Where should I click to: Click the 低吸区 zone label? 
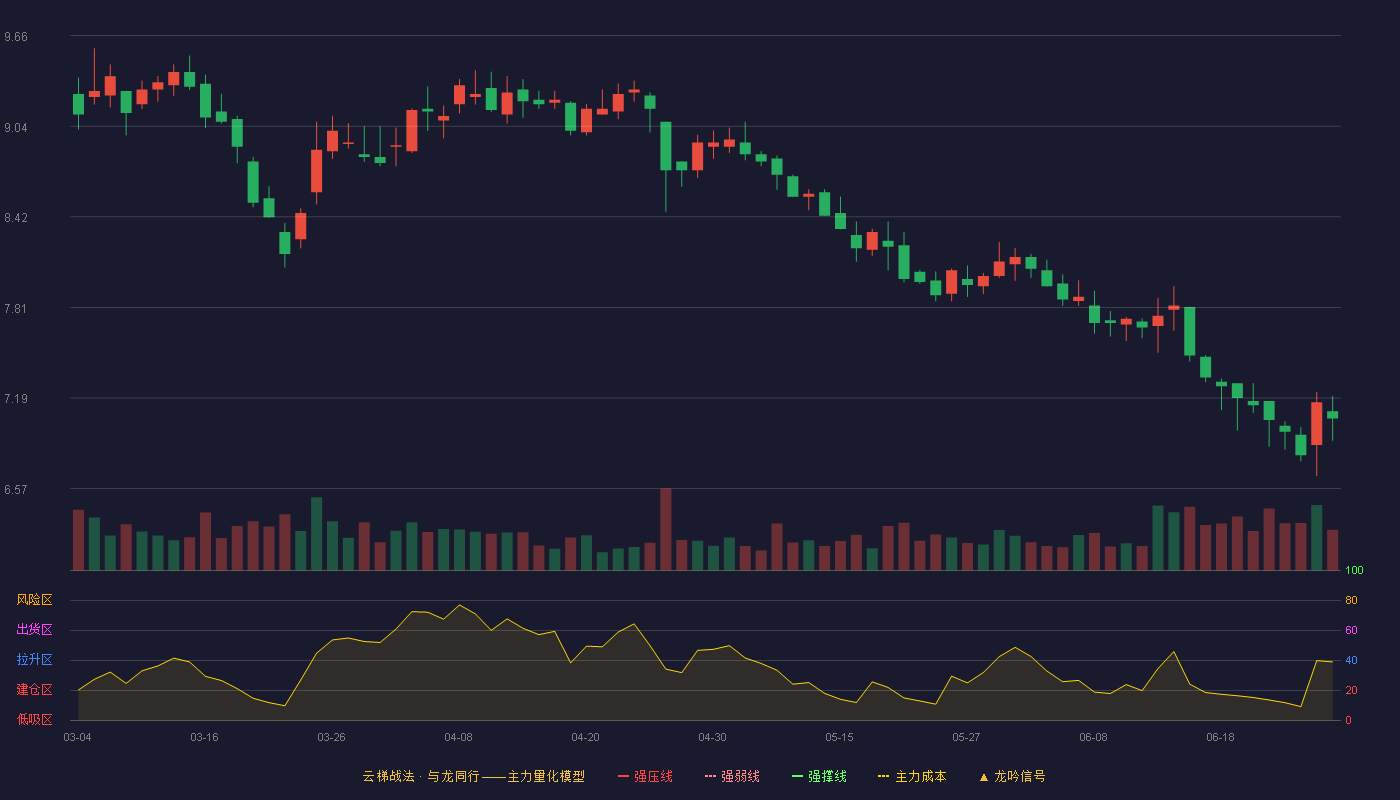pyautogui.click(x=34, y=719)
